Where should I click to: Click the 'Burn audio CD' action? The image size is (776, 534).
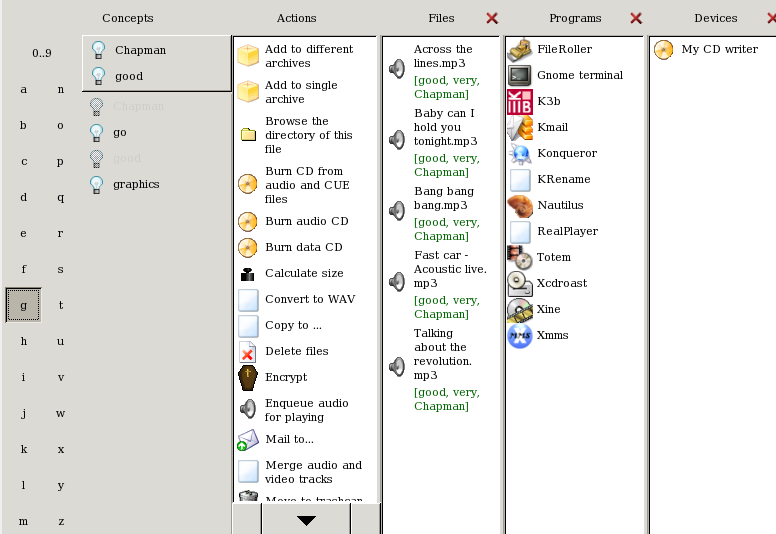tap(306, 221)
